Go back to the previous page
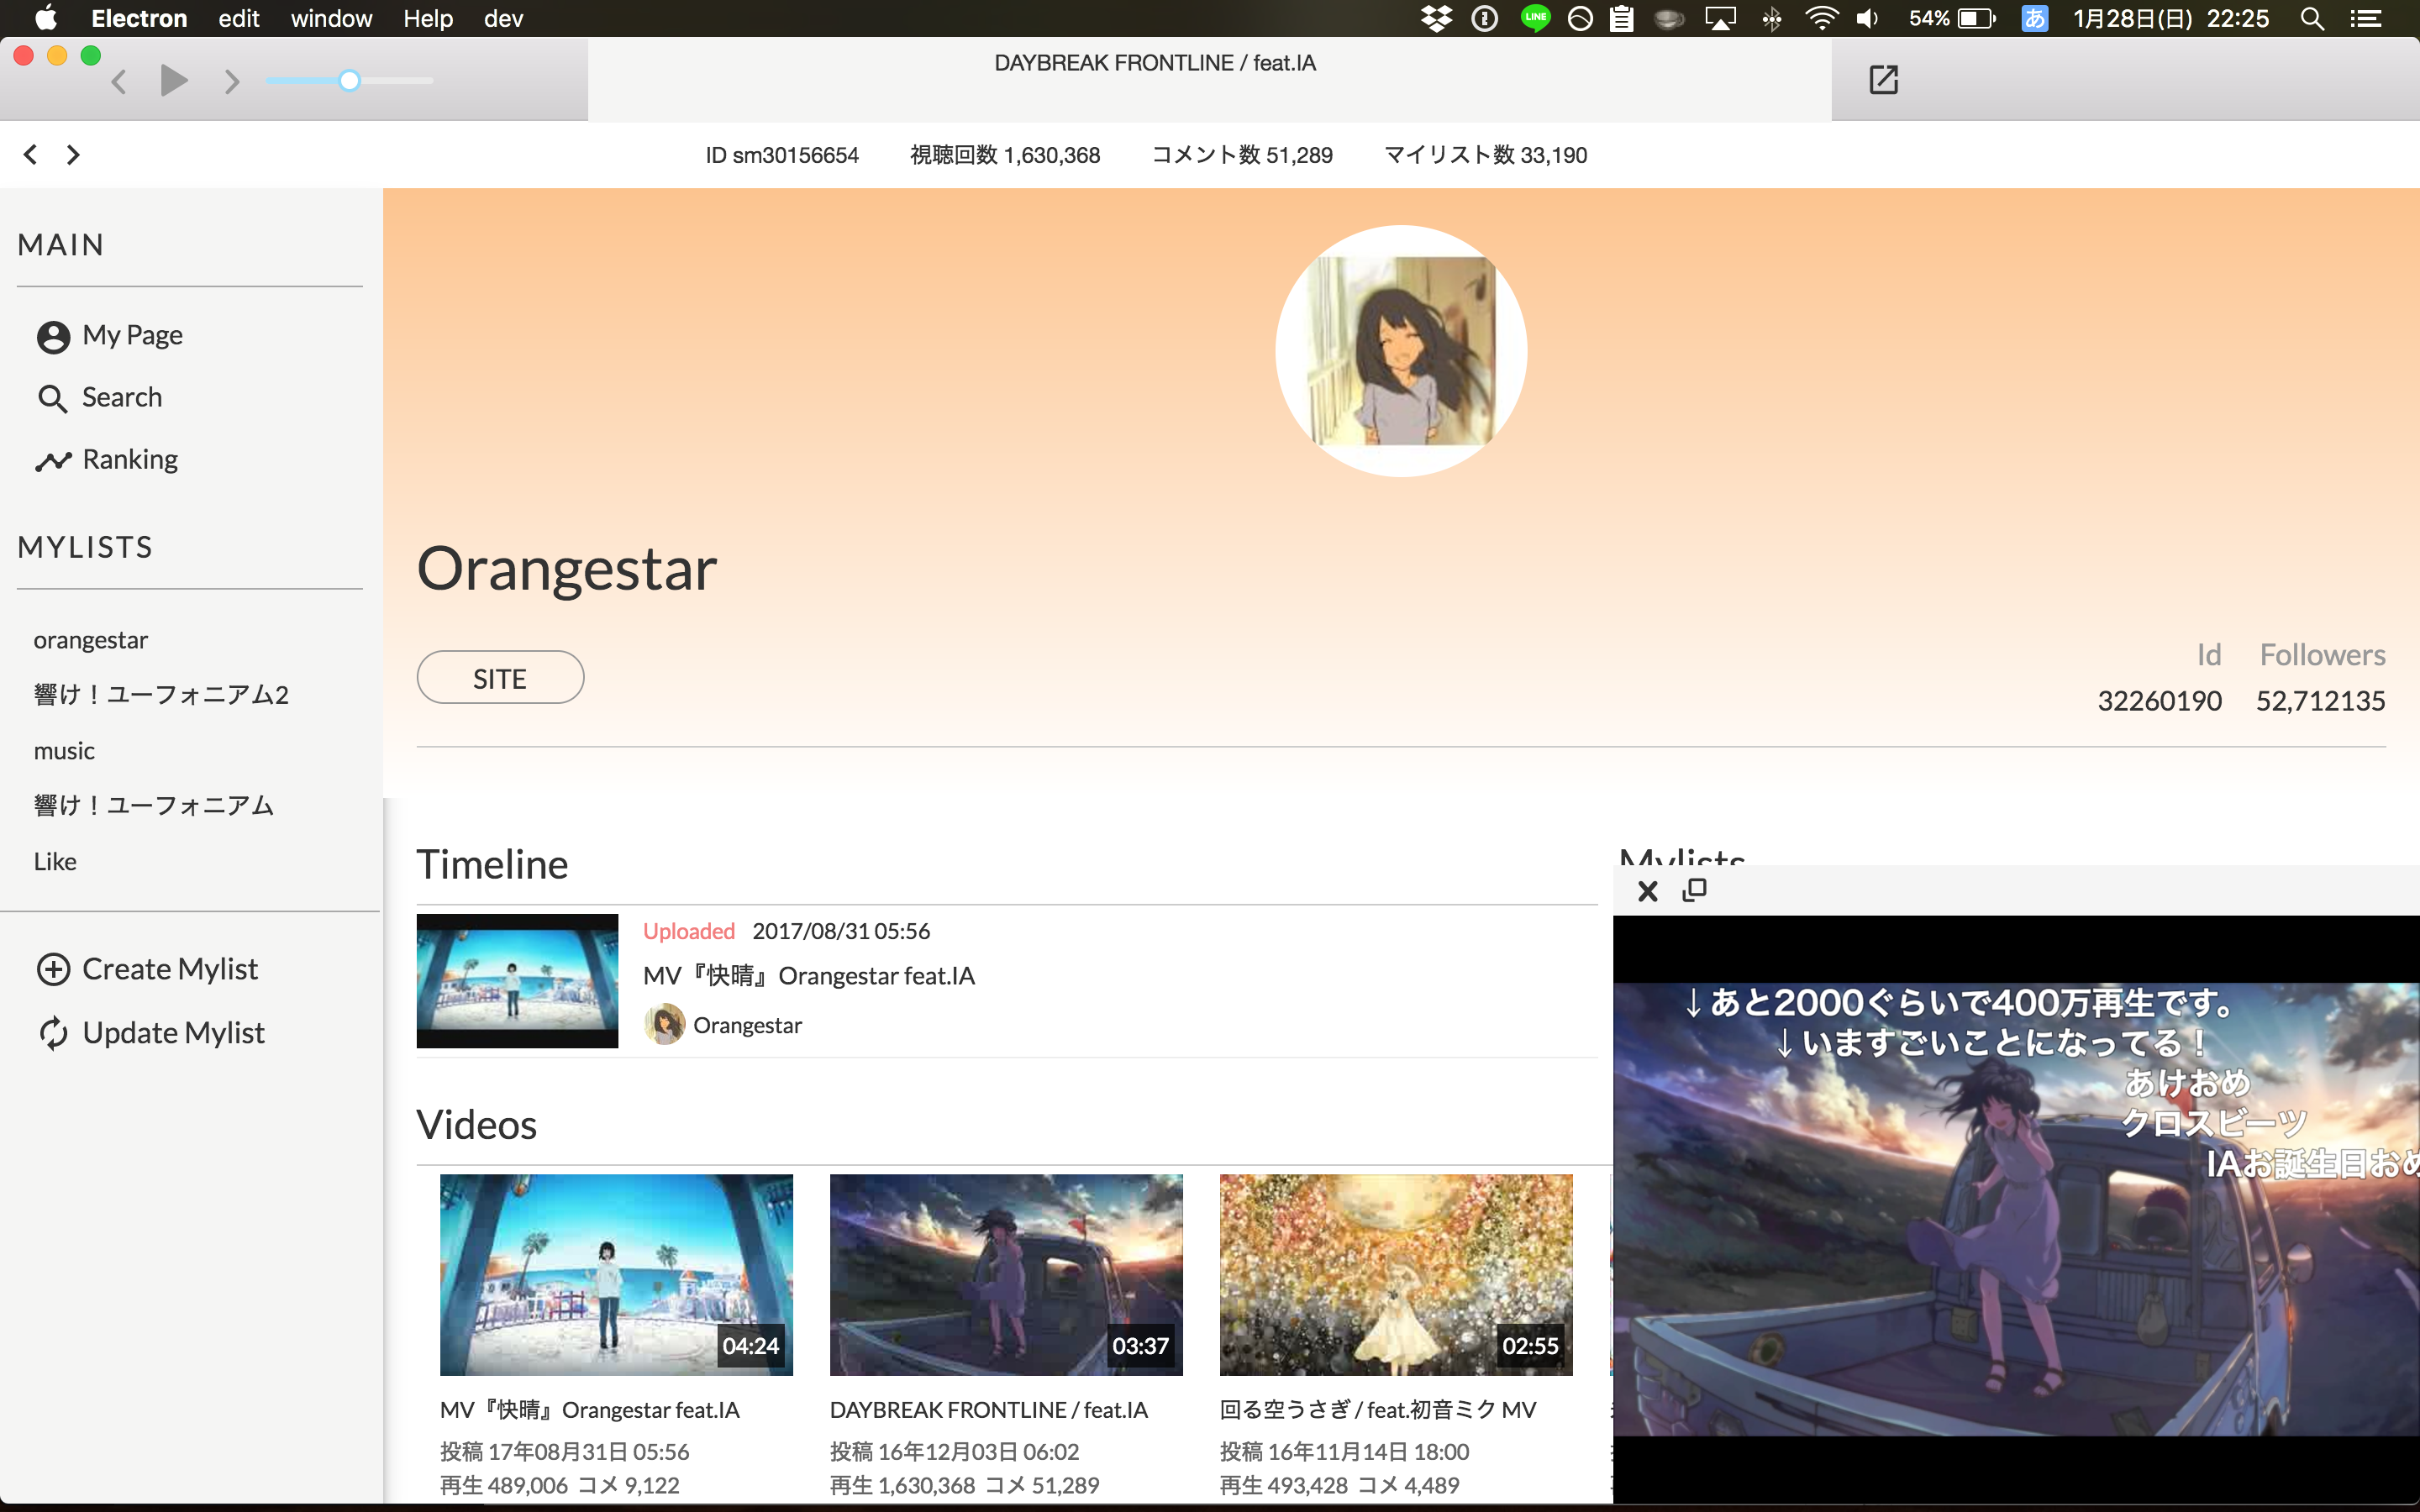 [x=31, y=154]
